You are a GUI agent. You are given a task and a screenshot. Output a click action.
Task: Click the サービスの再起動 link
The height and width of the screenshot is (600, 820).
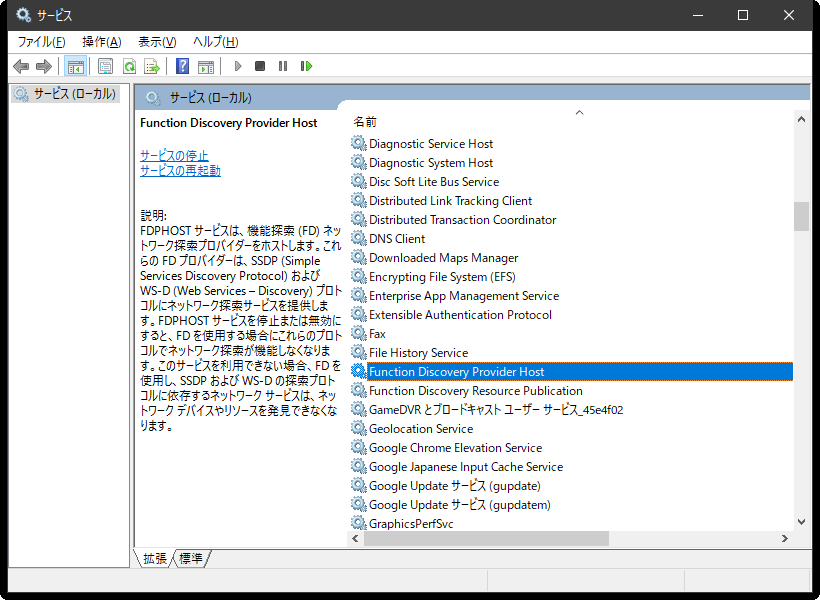[180, 171]
